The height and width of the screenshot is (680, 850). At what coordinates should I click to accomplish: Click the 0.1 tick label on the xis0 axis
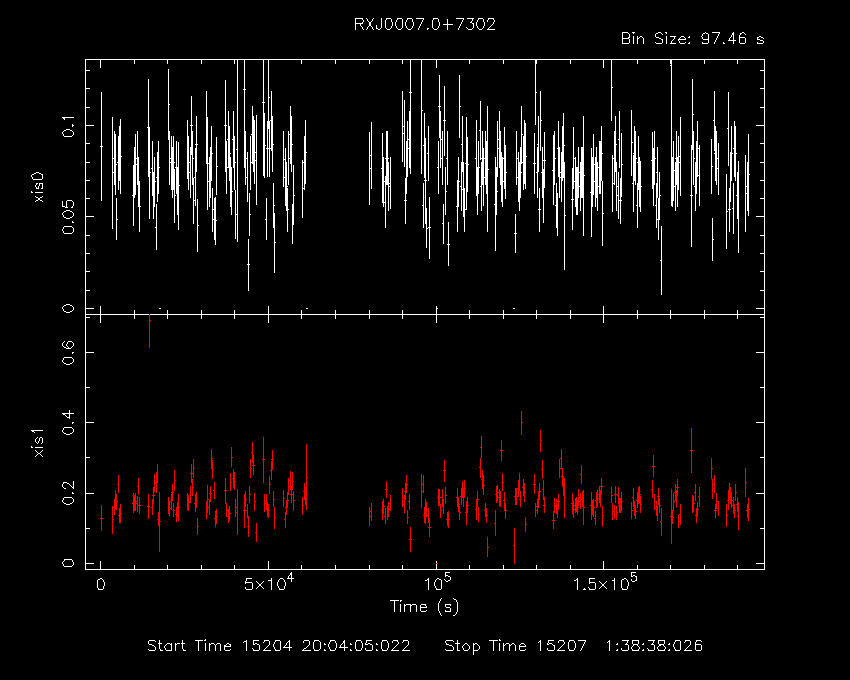(x=68, y=126)
